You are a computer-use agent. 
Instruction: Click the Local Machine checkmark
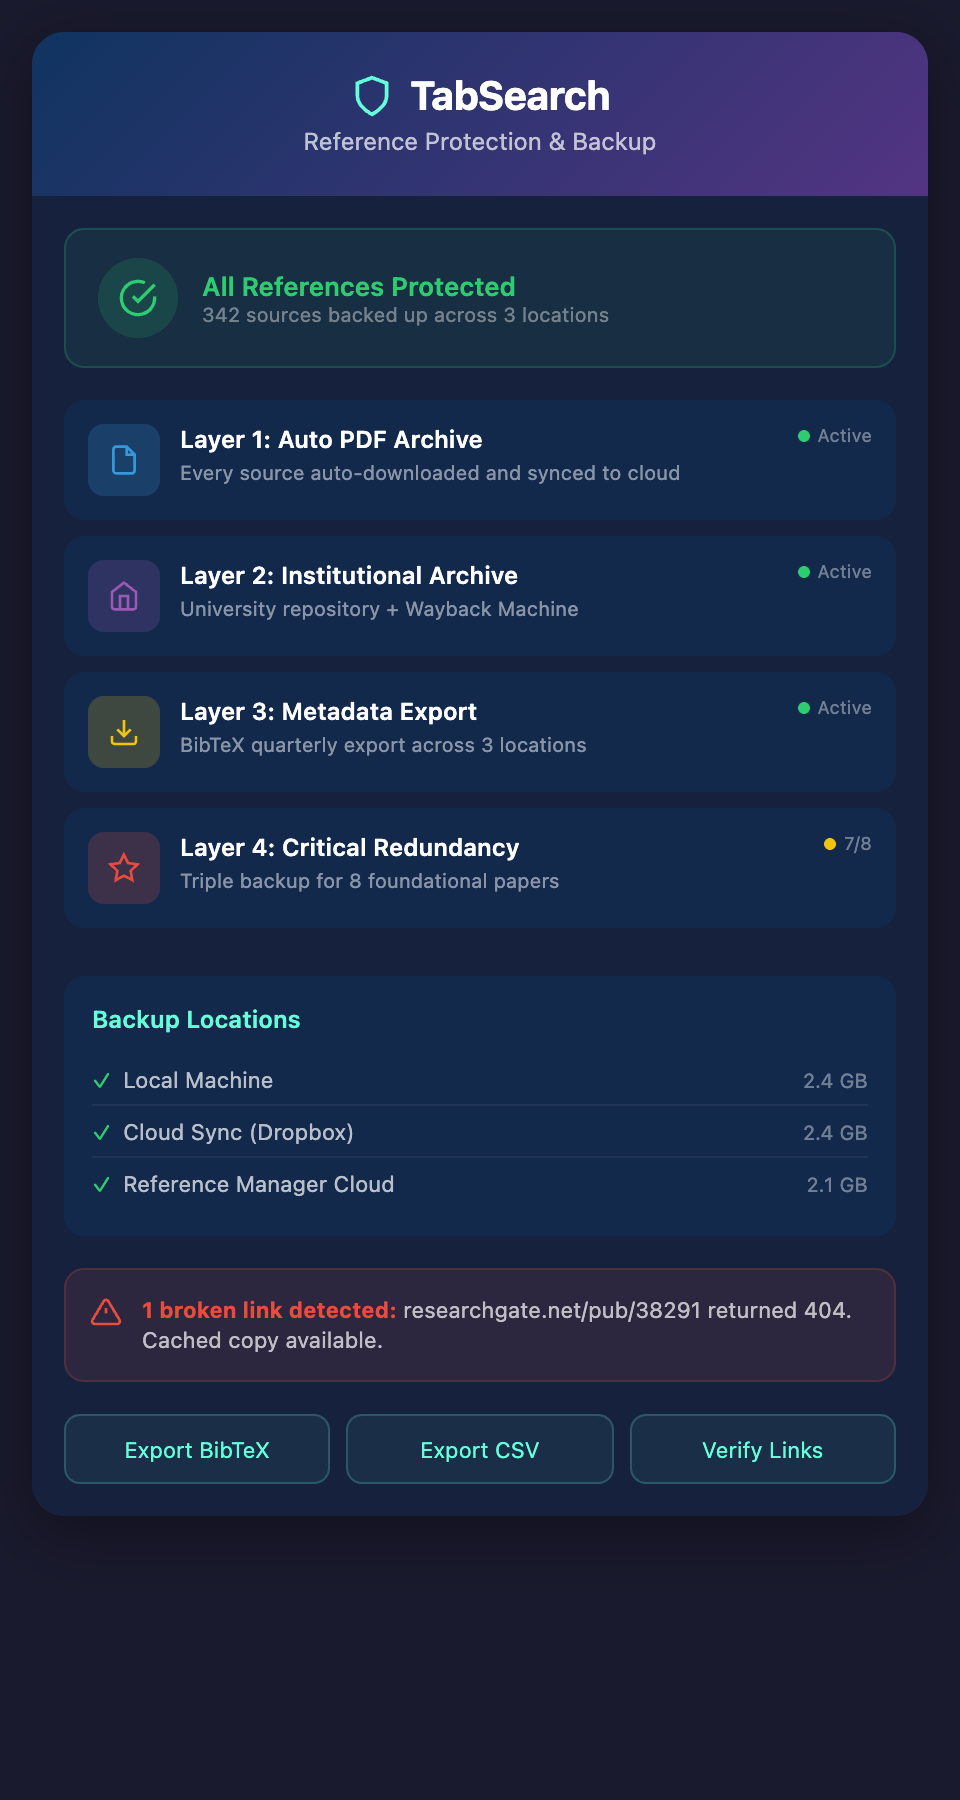click(x=101, y=1081)
